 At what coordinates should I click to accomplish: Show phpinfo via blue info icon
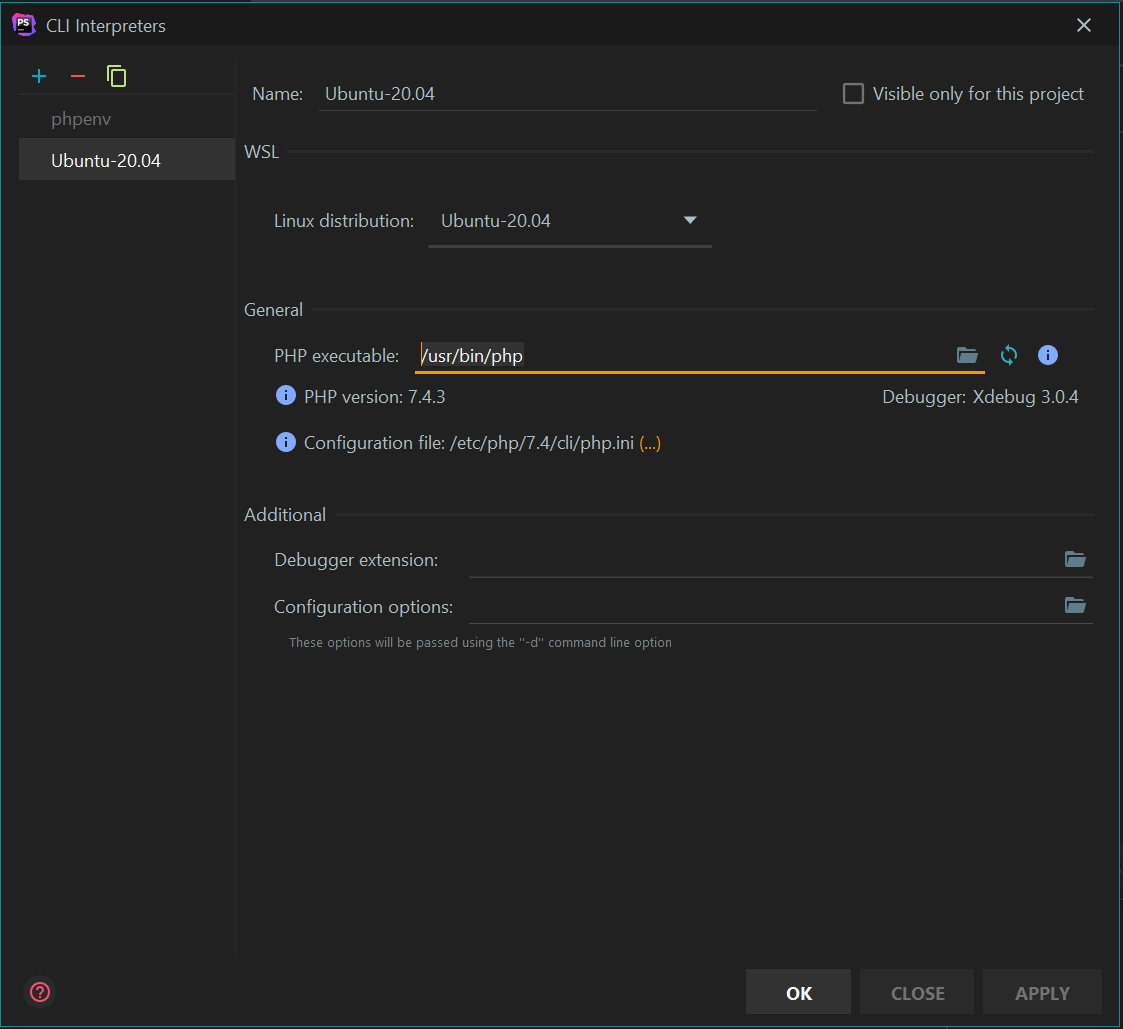click(x=1047, y=355)
